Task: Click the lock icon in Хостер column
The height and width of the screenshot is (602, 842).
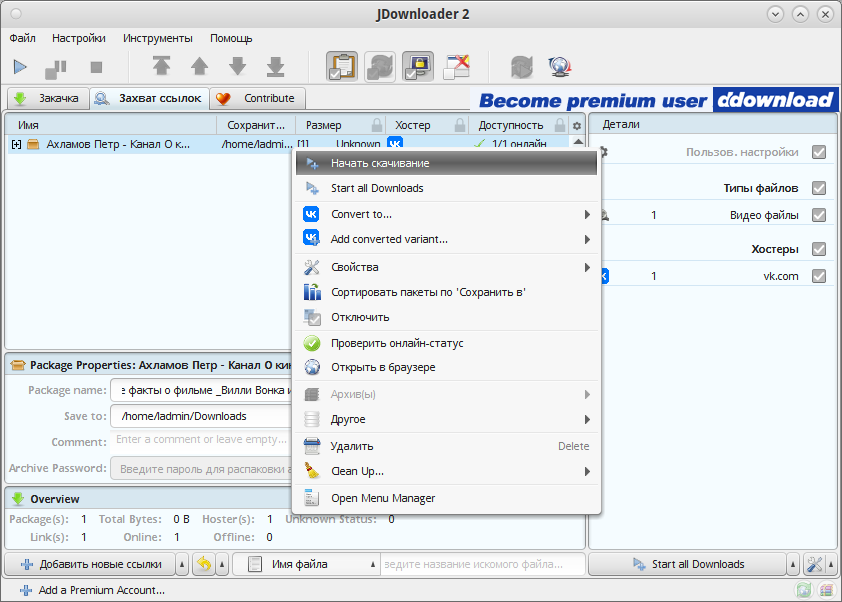Action: (x=460, y=125)
